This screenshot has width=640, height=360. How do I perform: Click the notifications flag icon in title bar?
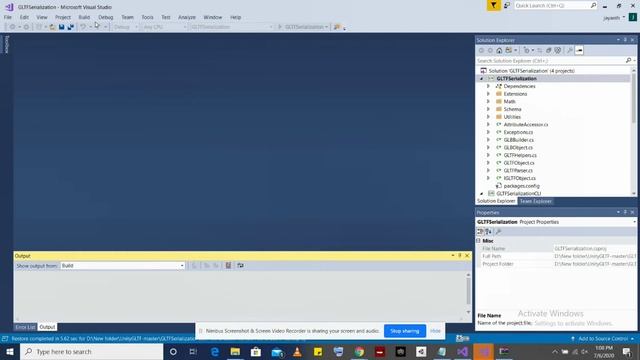tap(493, 5)
